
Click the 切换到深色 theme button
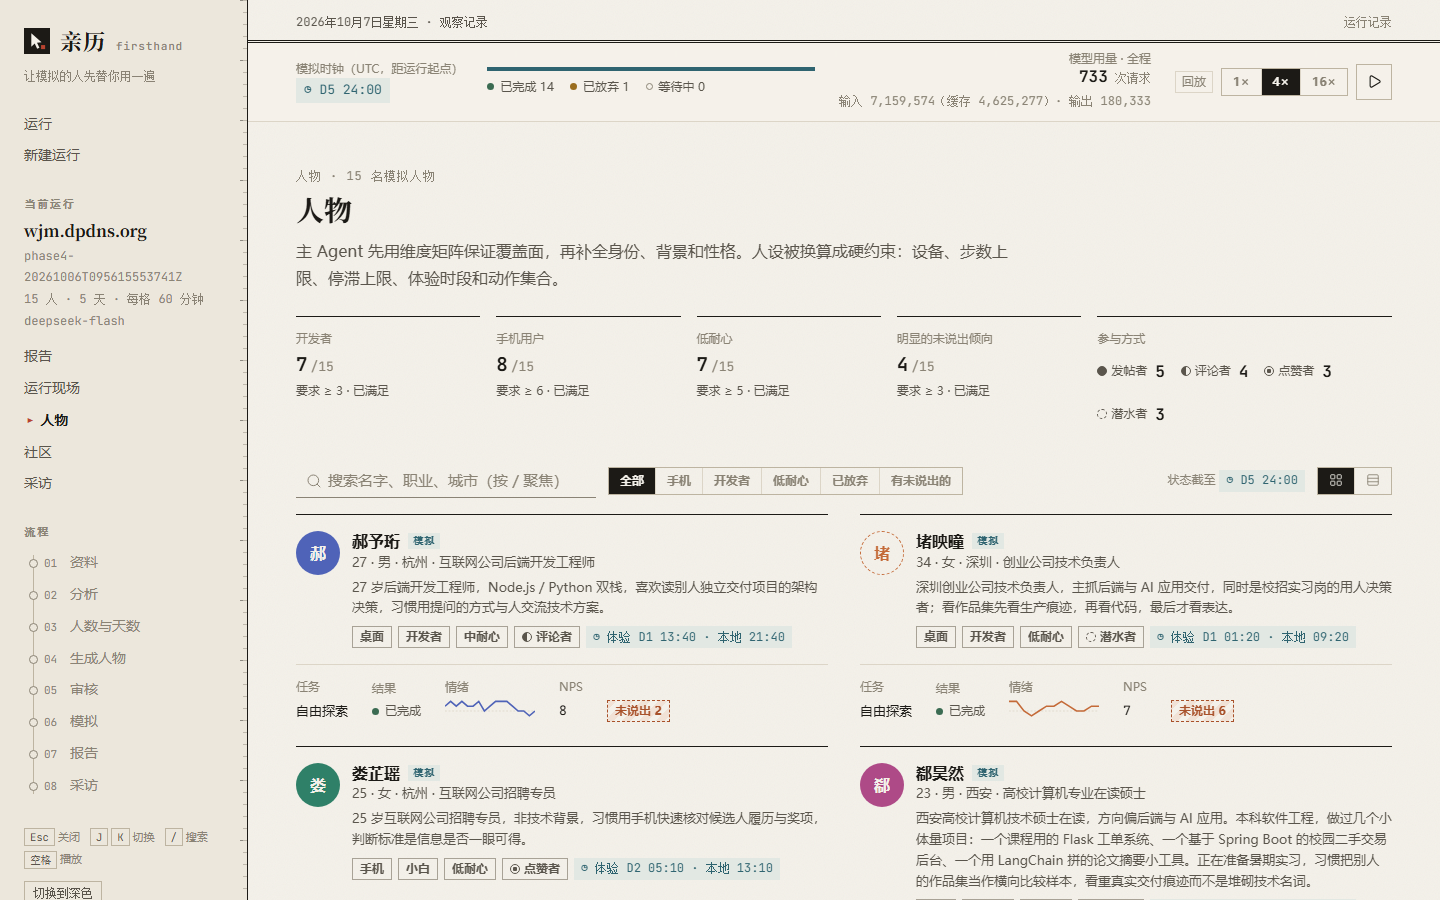[63, 892]
